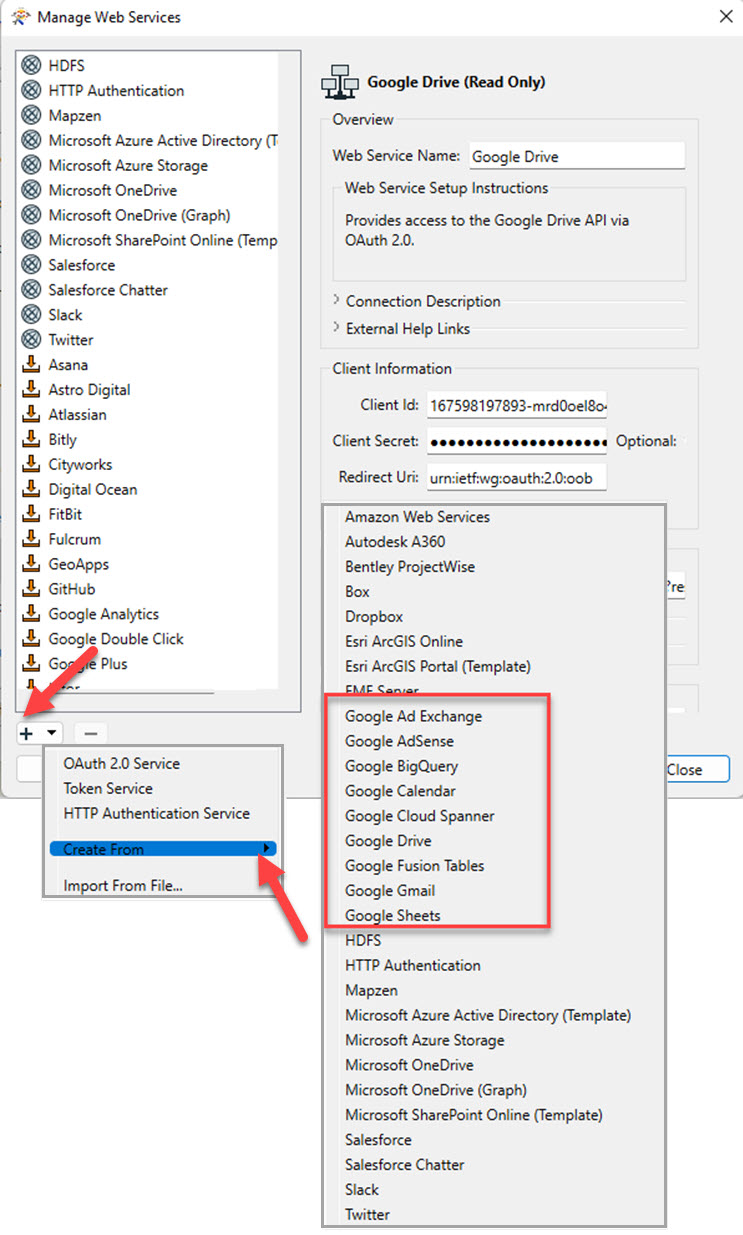Select Microsoft OneDrive in service list
743x1235 pixels.
click(113, 190)
